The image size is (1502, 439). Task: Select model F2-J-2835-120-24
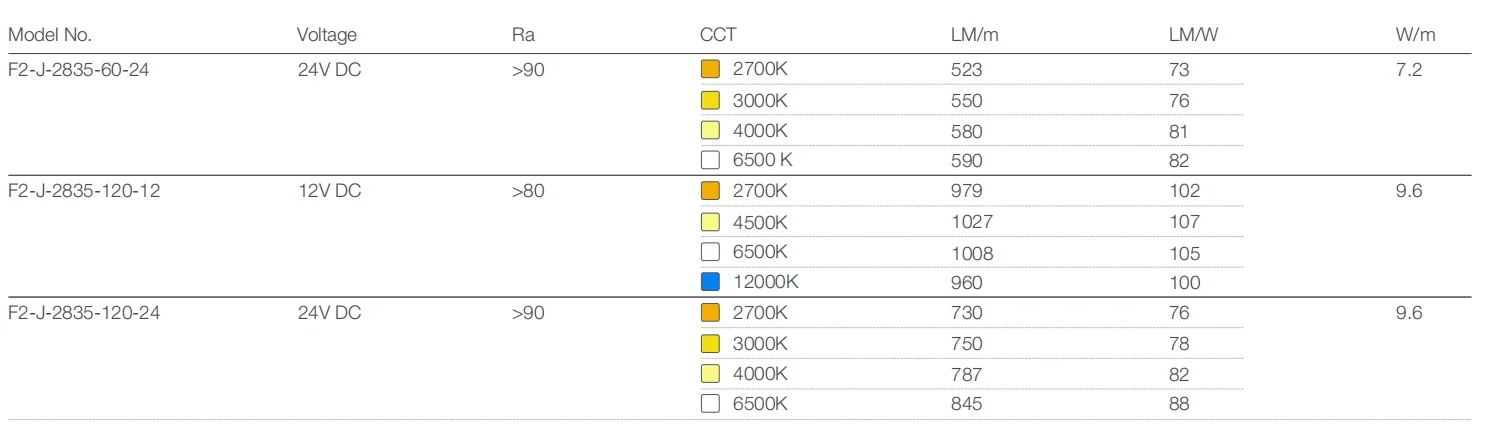click(x=83, y=313)
